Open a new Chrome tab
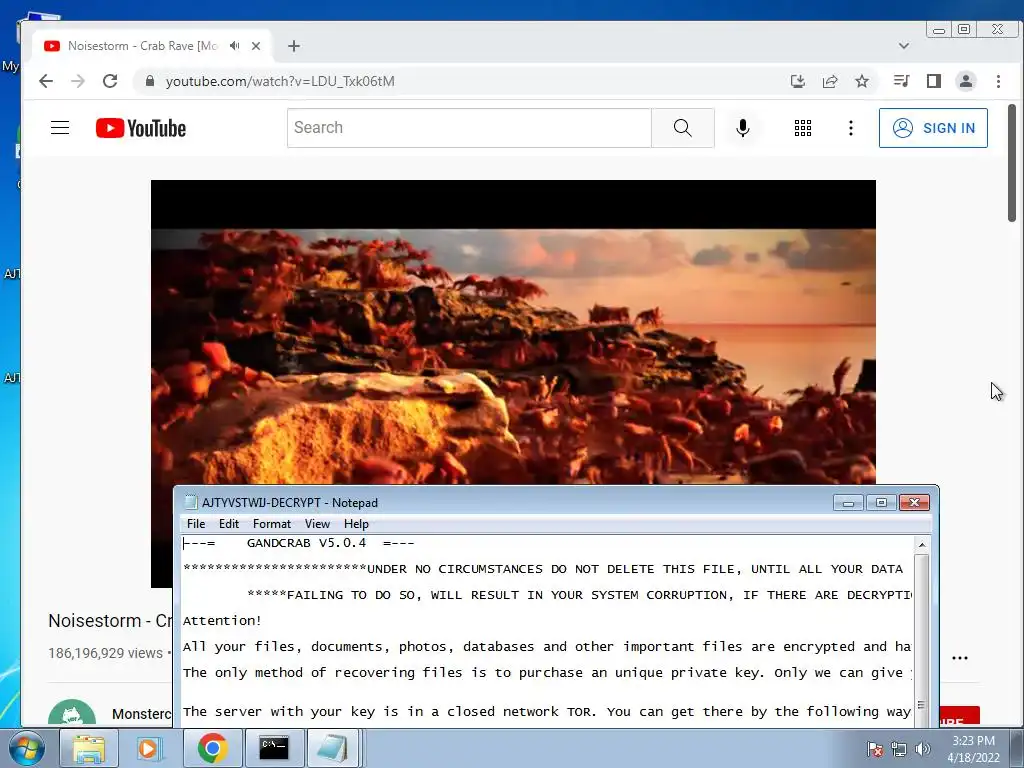This screenshot has height=768, width=1024. [x=294, y=46]
